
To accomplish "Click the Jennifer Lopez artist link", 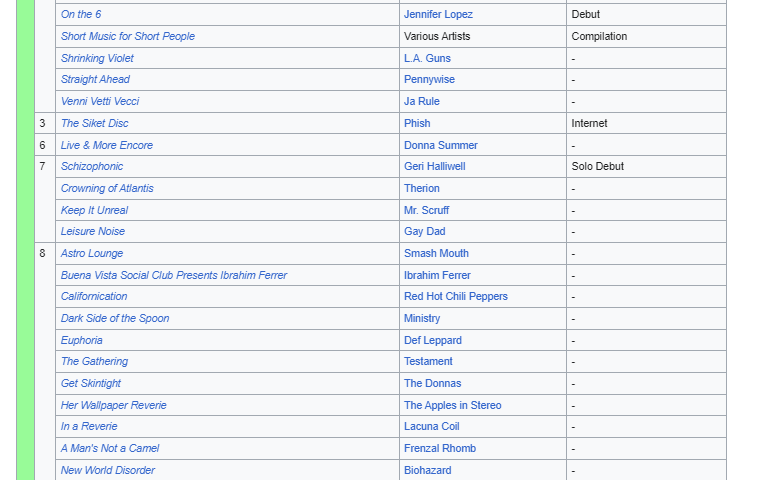I will point(438,15).
